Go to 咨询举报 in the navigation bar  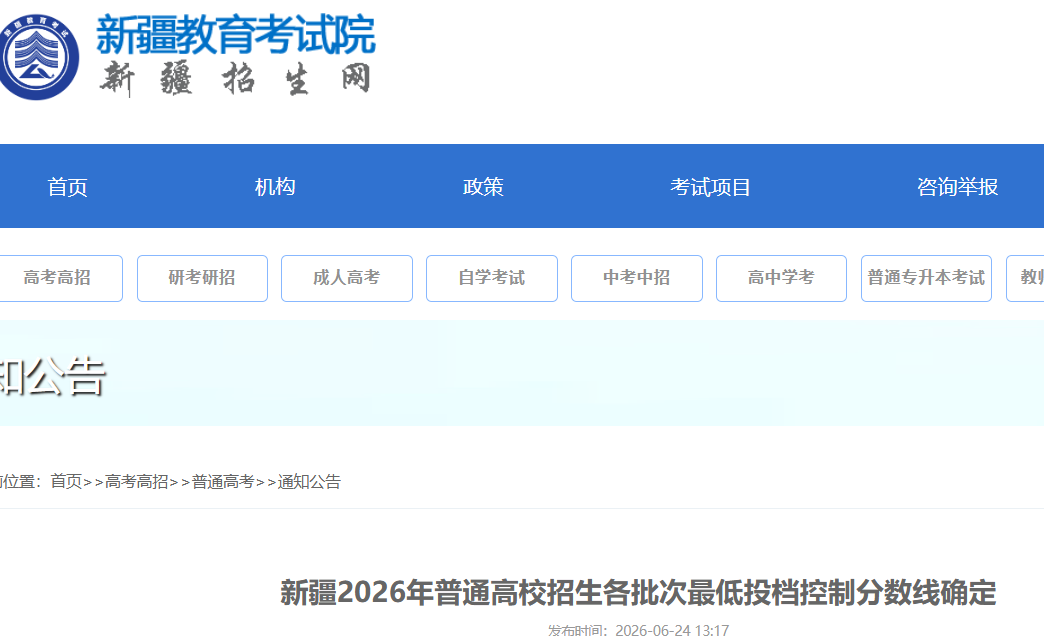click(x=957, y=187)
